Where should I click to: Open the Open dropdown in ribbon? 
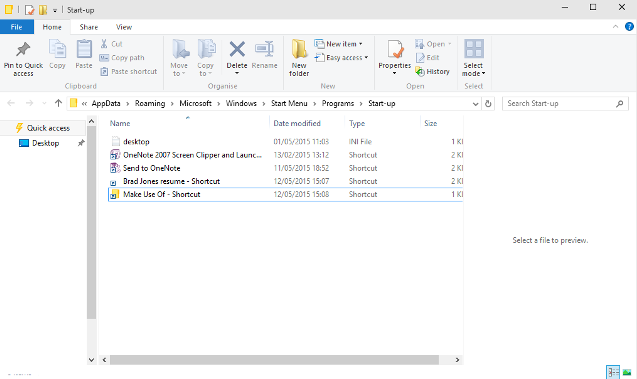433,44
